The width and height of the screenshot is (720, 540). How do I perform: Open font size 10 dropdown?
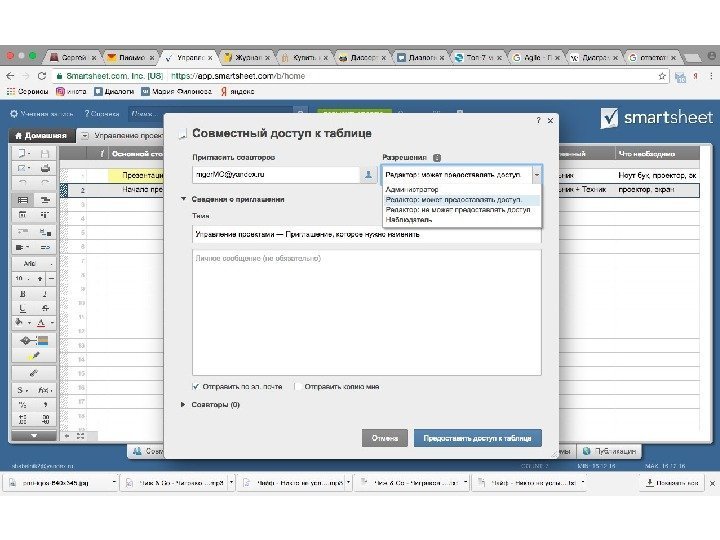[x=22, y=278]
